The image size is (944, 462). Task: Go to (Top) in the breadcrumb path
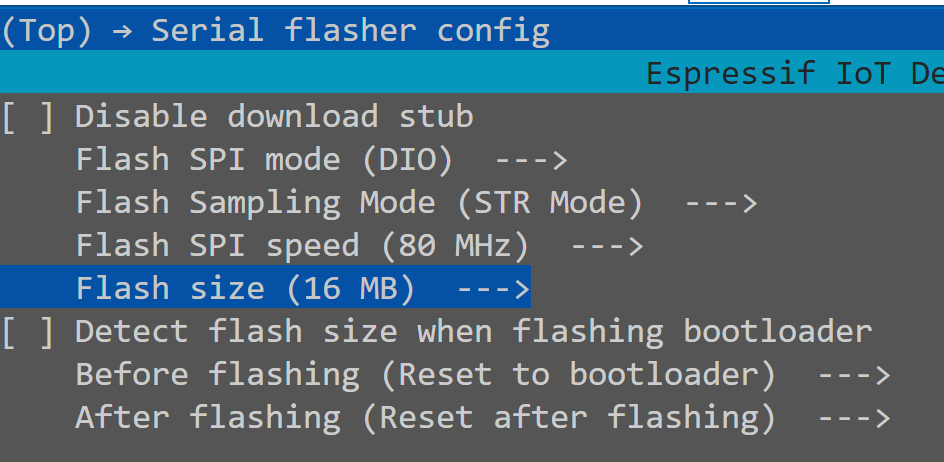click(x=47, y=30)
